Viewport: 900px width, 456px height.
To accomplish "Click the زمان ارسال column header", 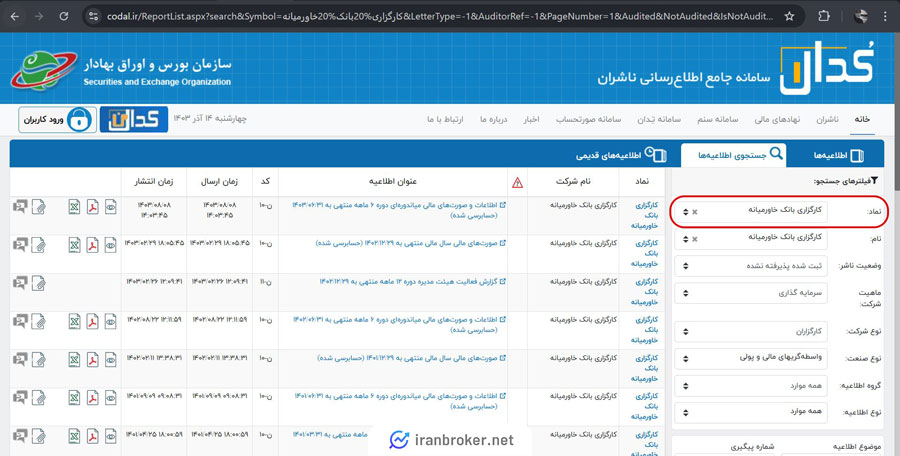I will [x=219, y=181].
